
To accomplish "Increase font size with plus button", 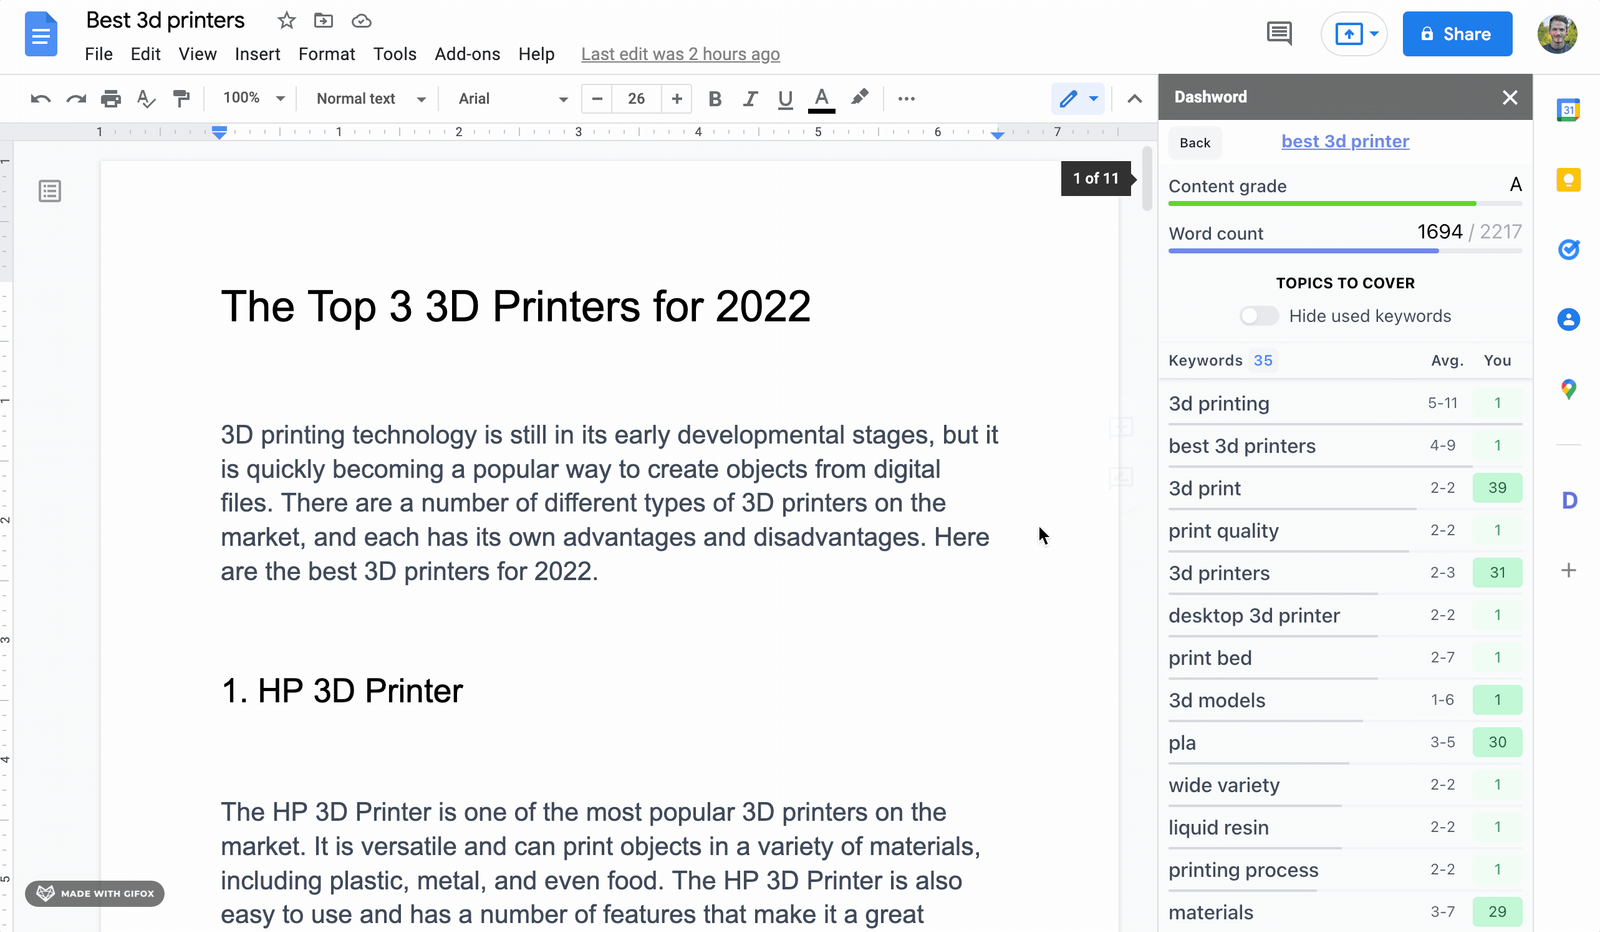I will point(677,98).
